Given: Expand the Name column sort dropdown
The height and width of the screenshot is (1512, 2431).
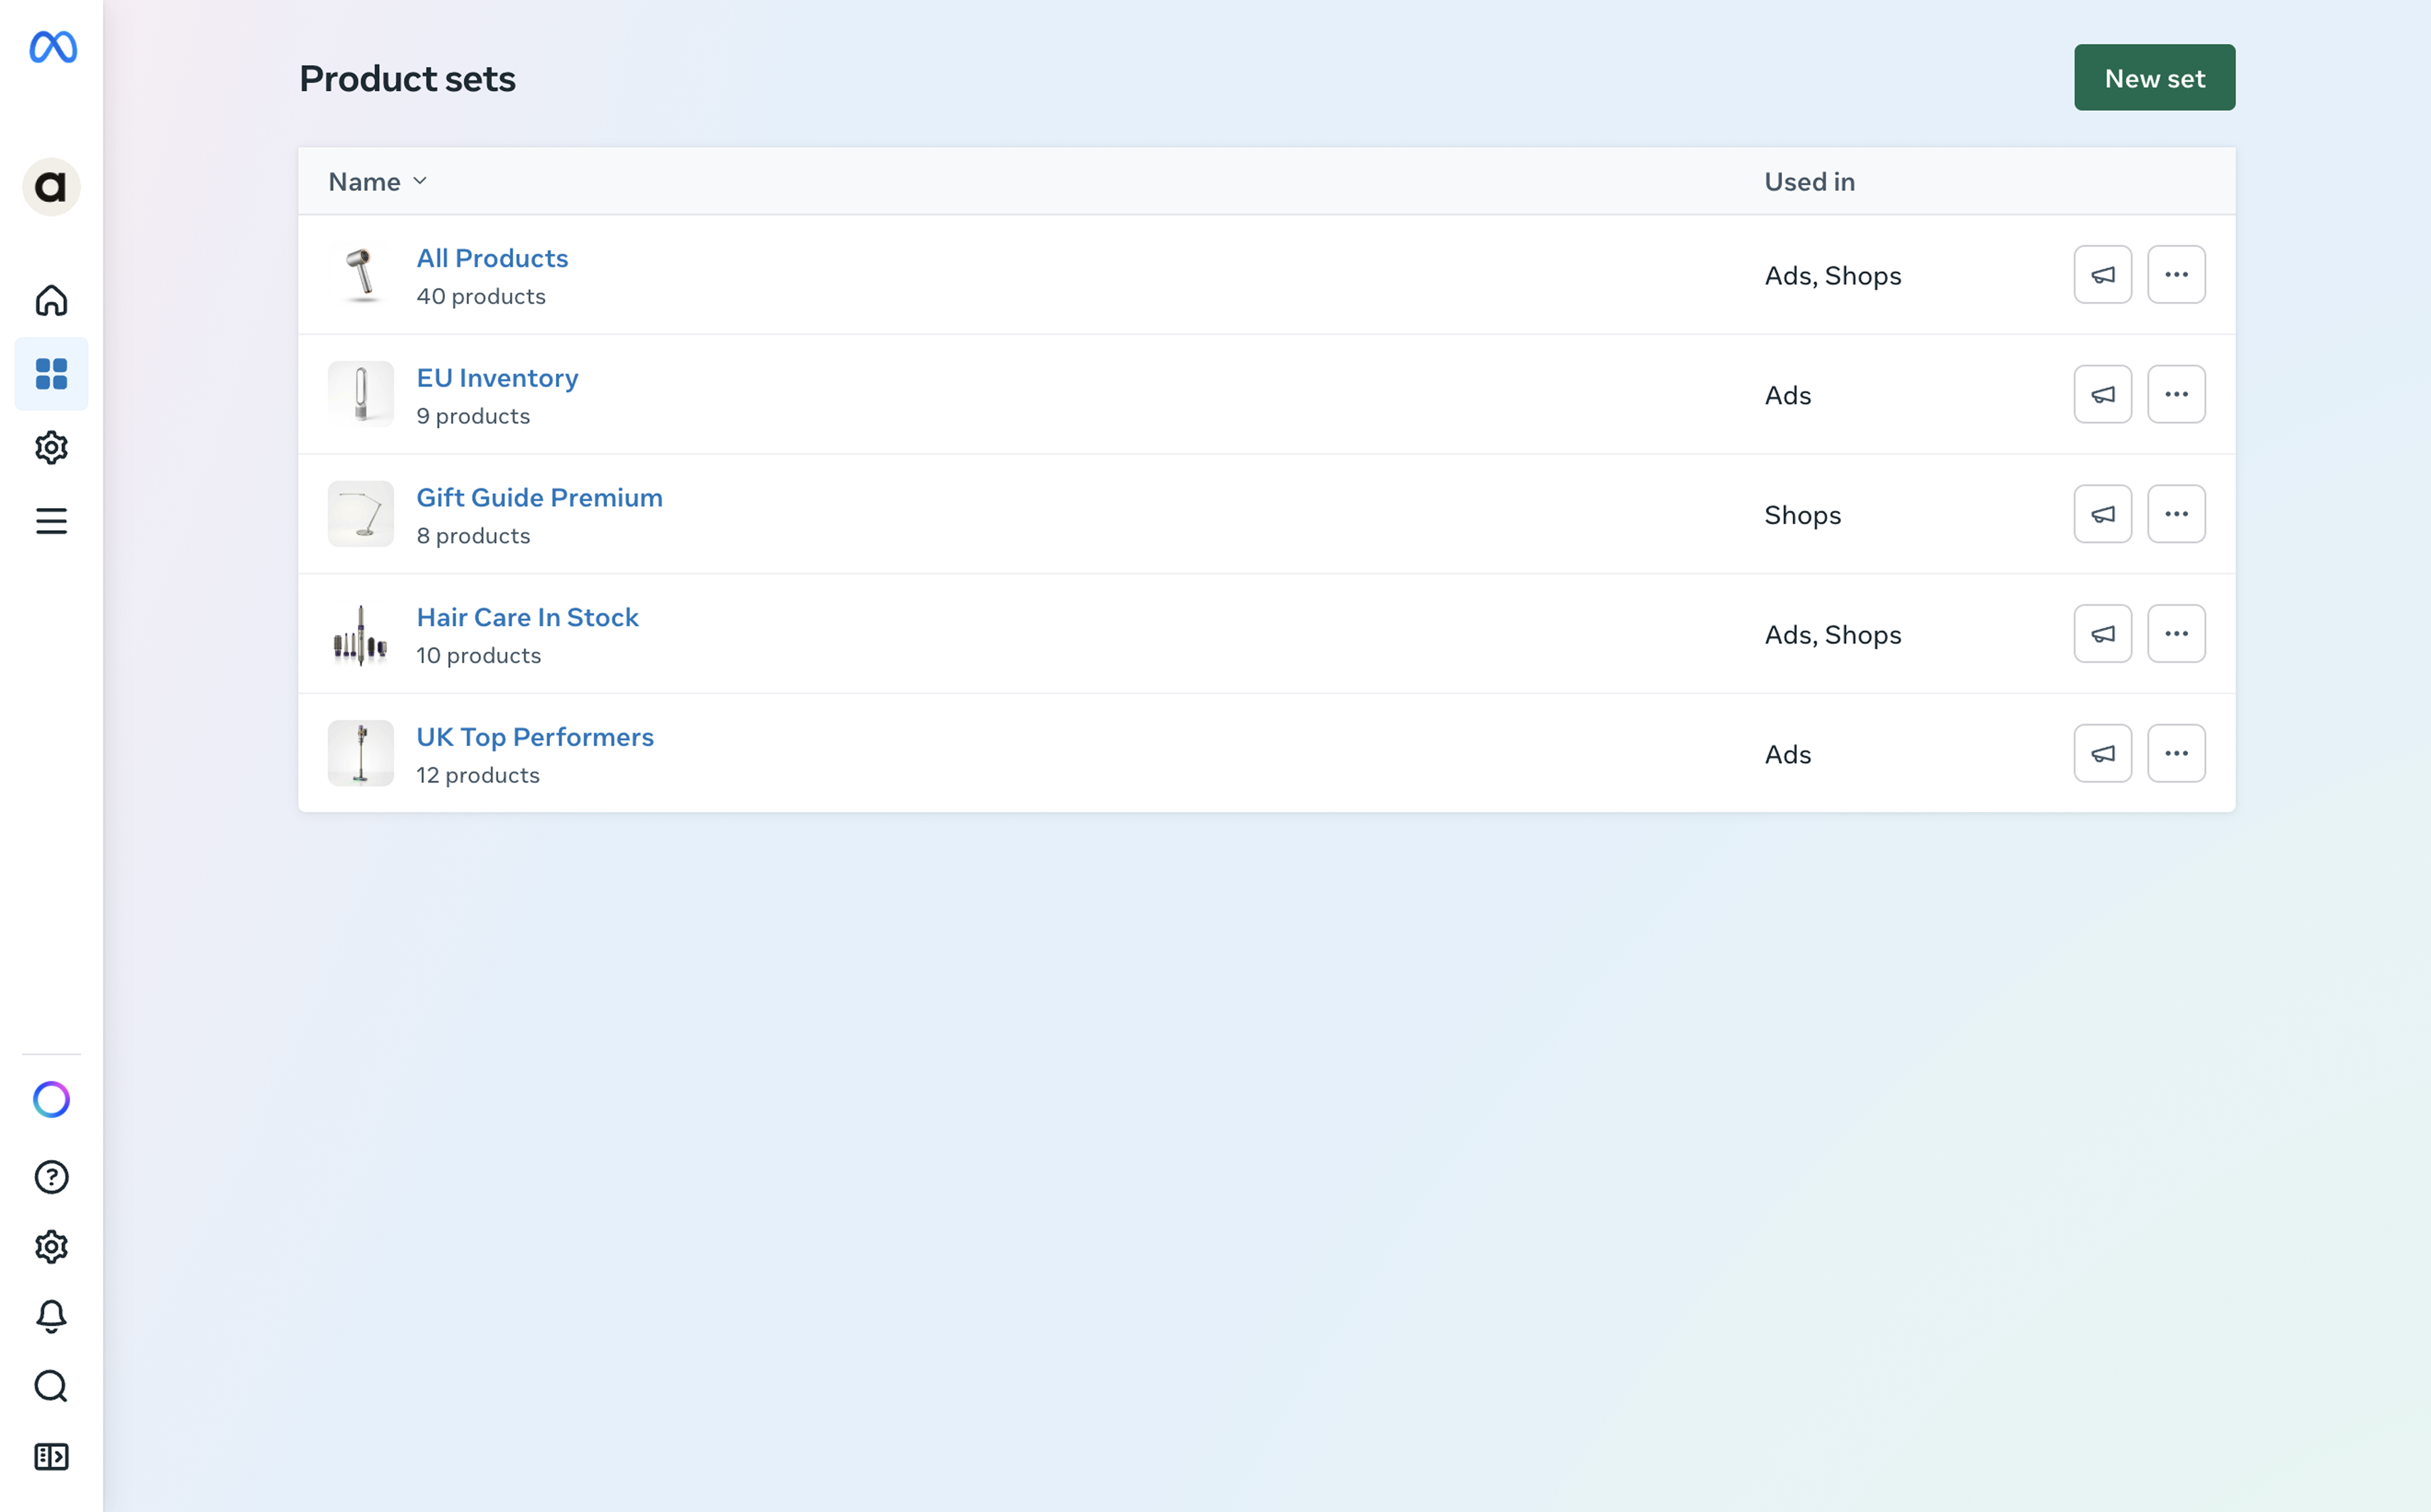Looking at the screenshot, I should (420, 181).
